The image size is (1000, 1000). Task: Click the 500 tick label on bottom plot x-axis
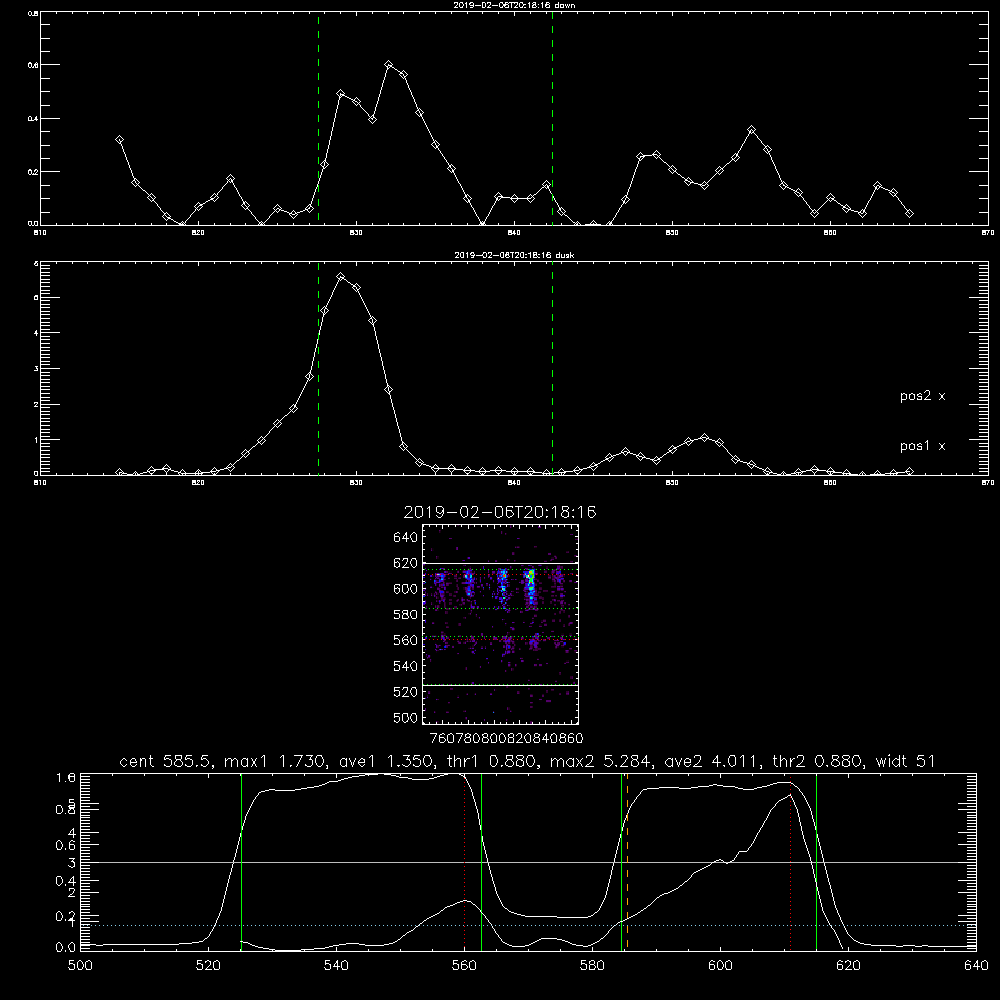point(80,966)
